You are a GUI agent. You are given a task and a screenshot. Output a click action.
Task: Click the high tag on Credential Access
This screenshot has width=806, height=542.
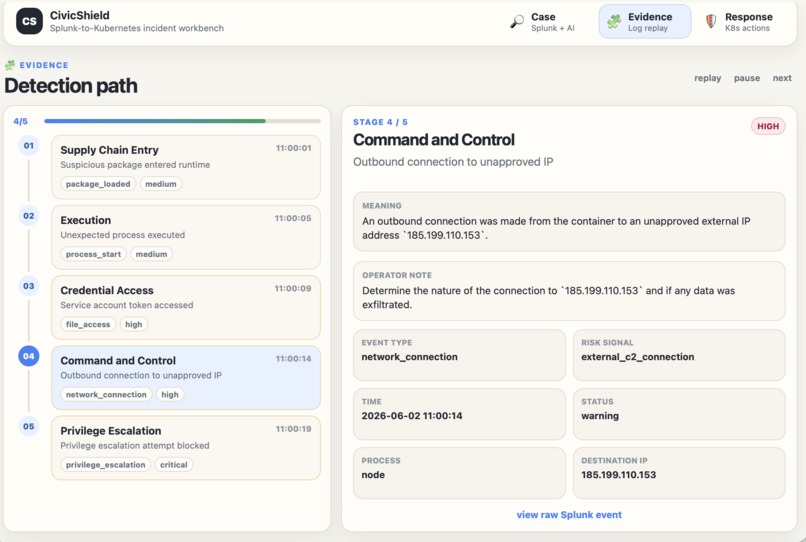pyautogui.click(x=134, y=324)
